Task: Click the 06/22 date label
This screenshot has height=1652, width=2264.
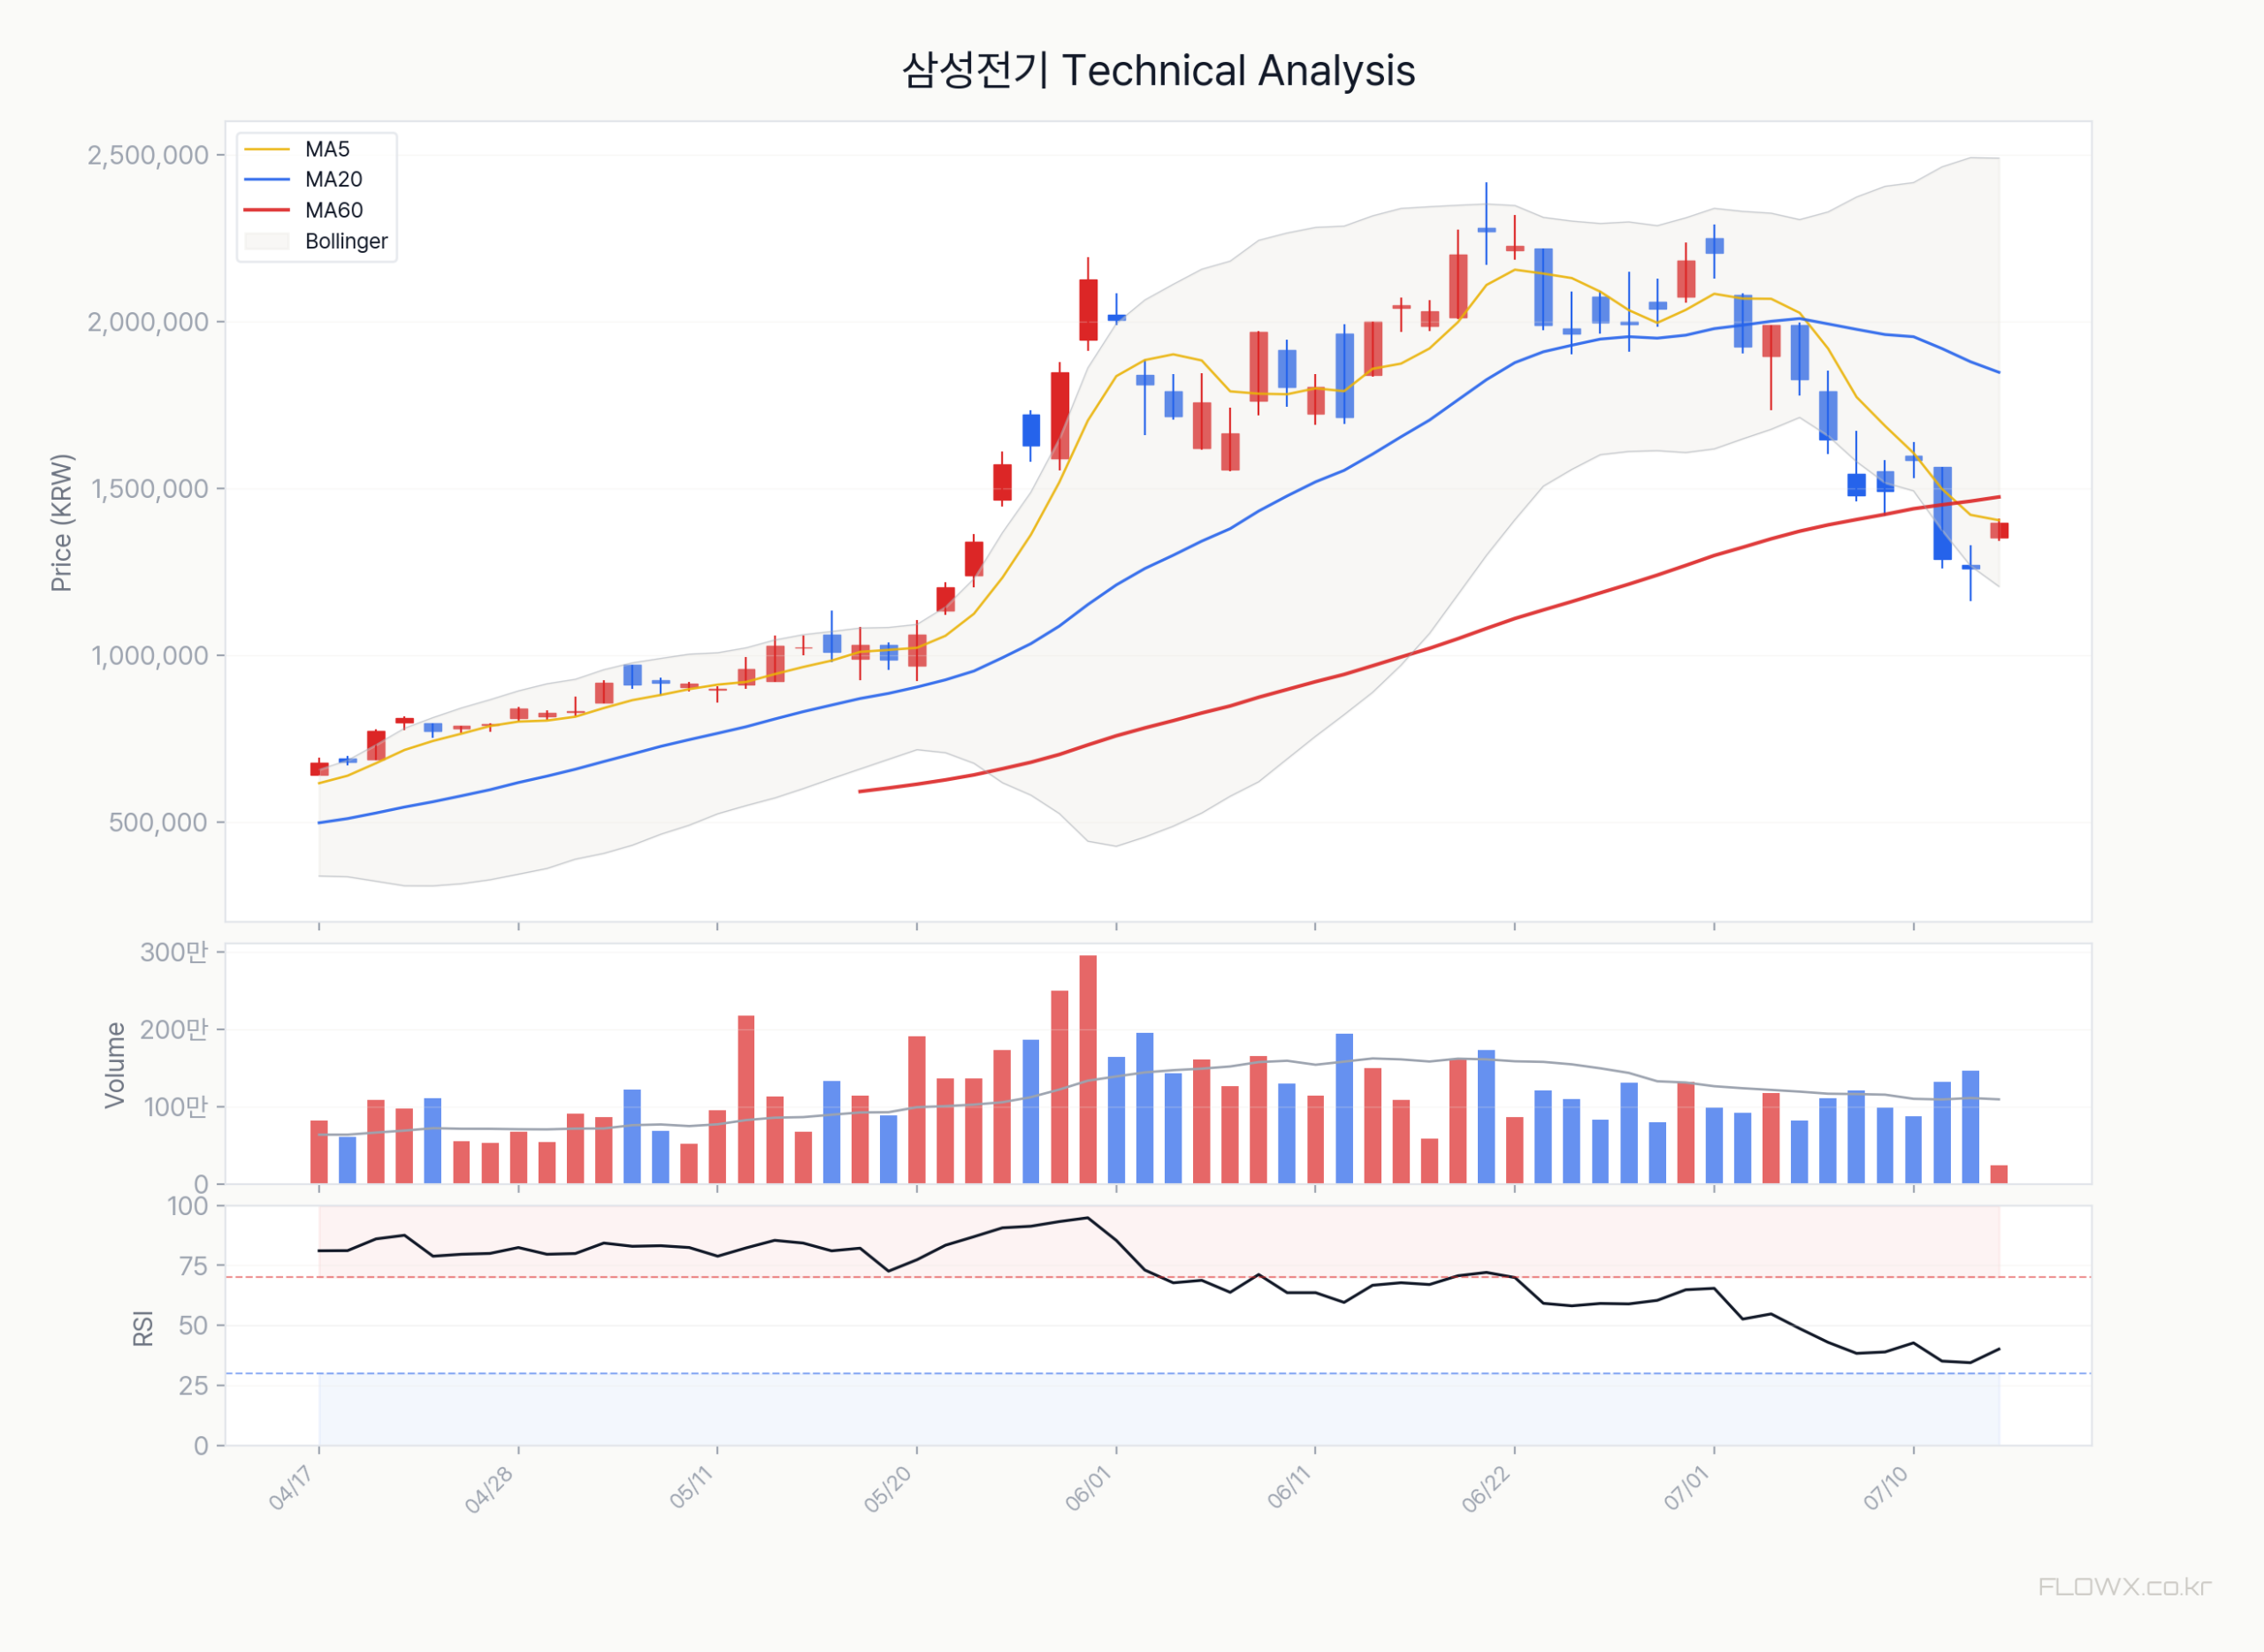Action: pos(1487,1489)
